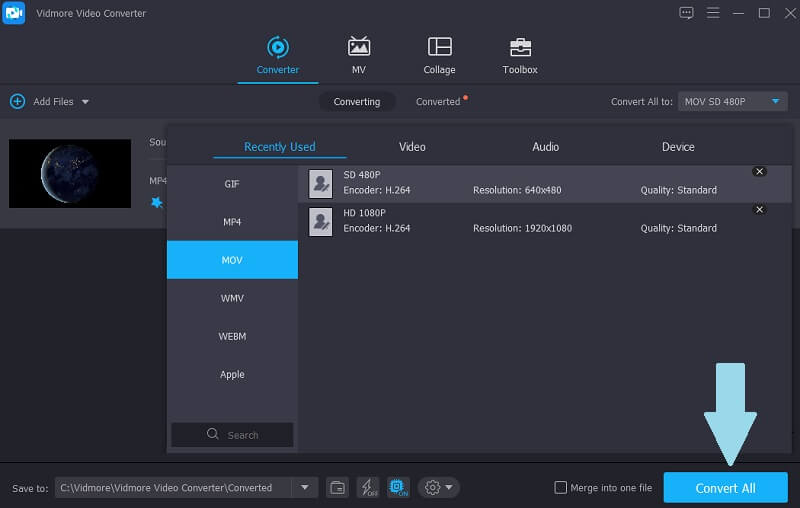
Task: Open the Toolbox section
Action: [519, 55]
